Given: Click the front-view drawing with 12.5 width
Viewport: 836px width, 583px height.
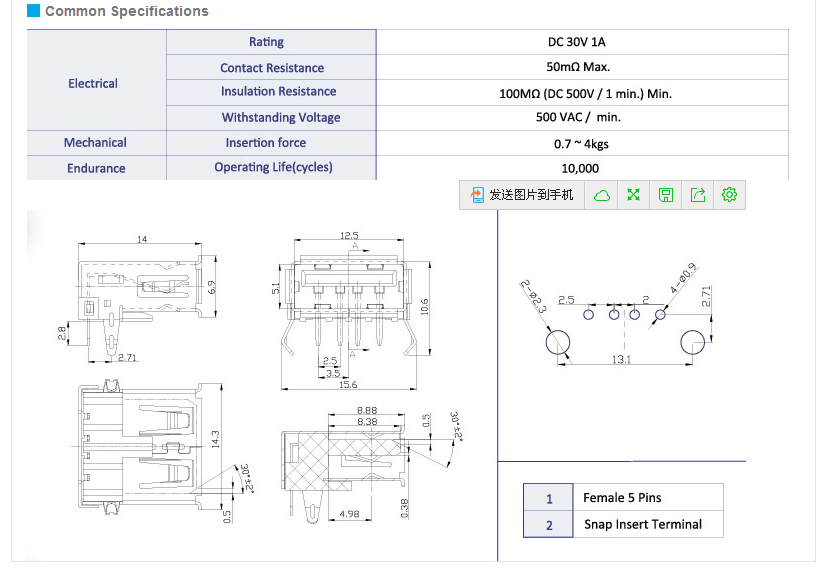Looking at the screenshot, I should click(x=352, y=310).
